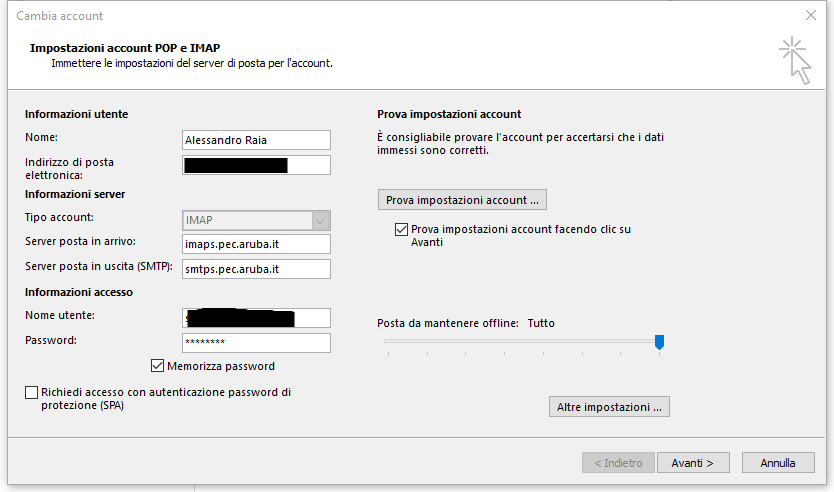
Task: Click the Informazioni accesso label
Action: (79, 292)
